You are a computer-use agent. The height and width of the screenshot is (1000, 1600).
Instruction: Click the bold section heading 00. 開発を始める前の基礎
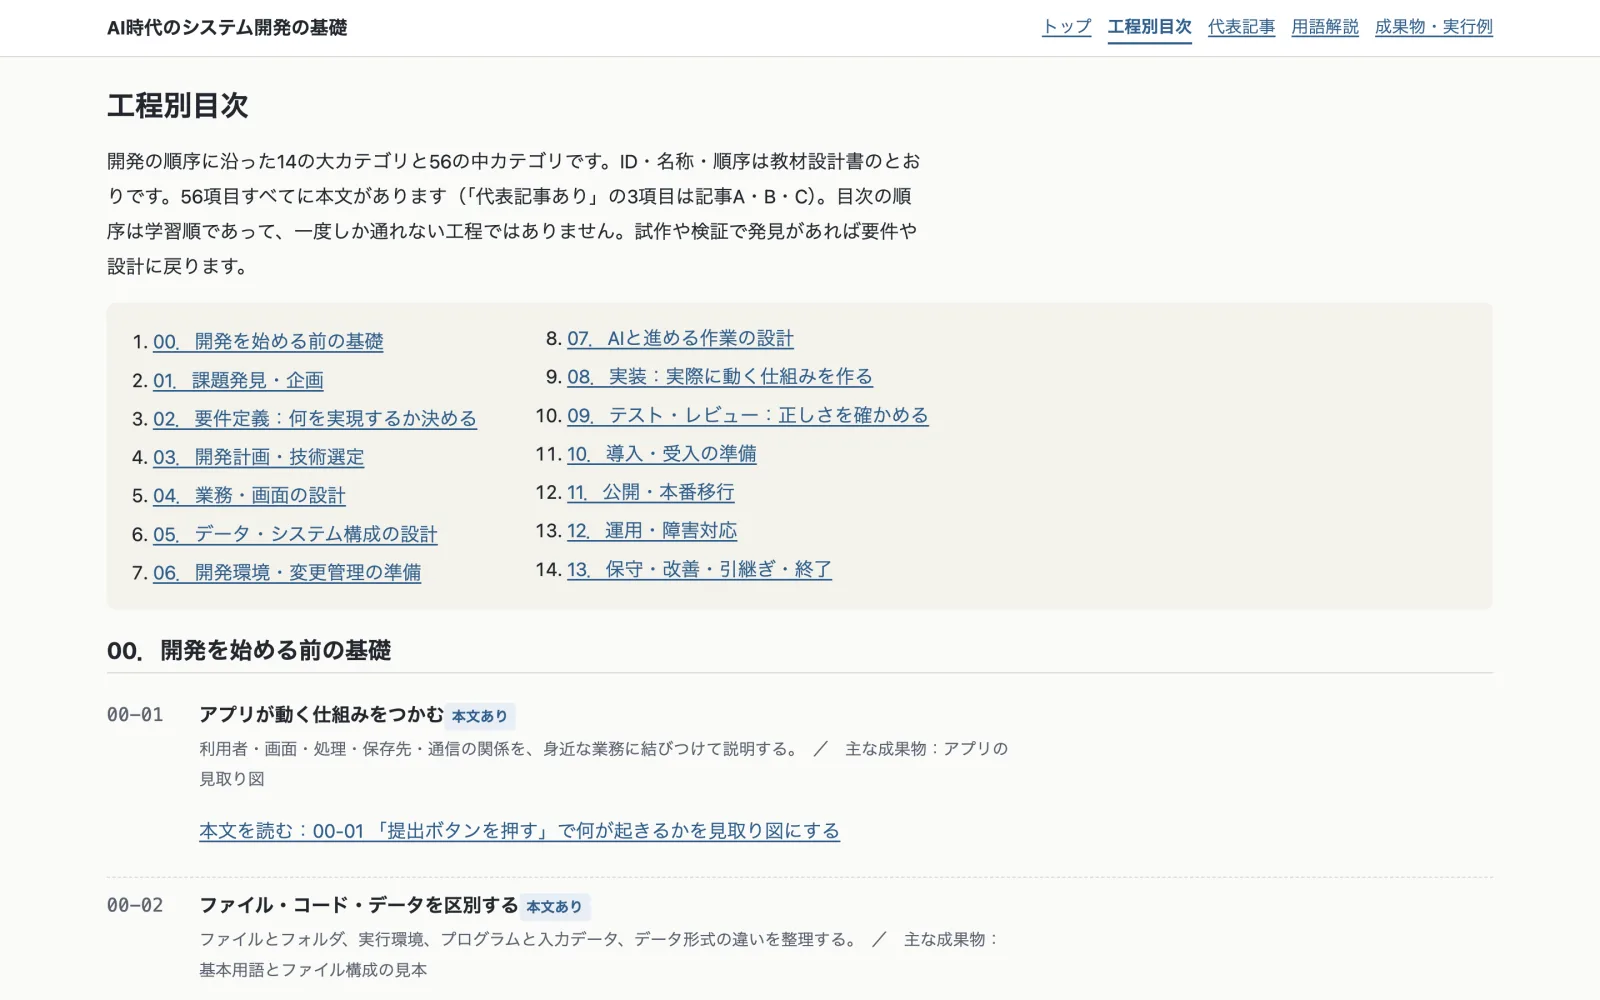249,651
